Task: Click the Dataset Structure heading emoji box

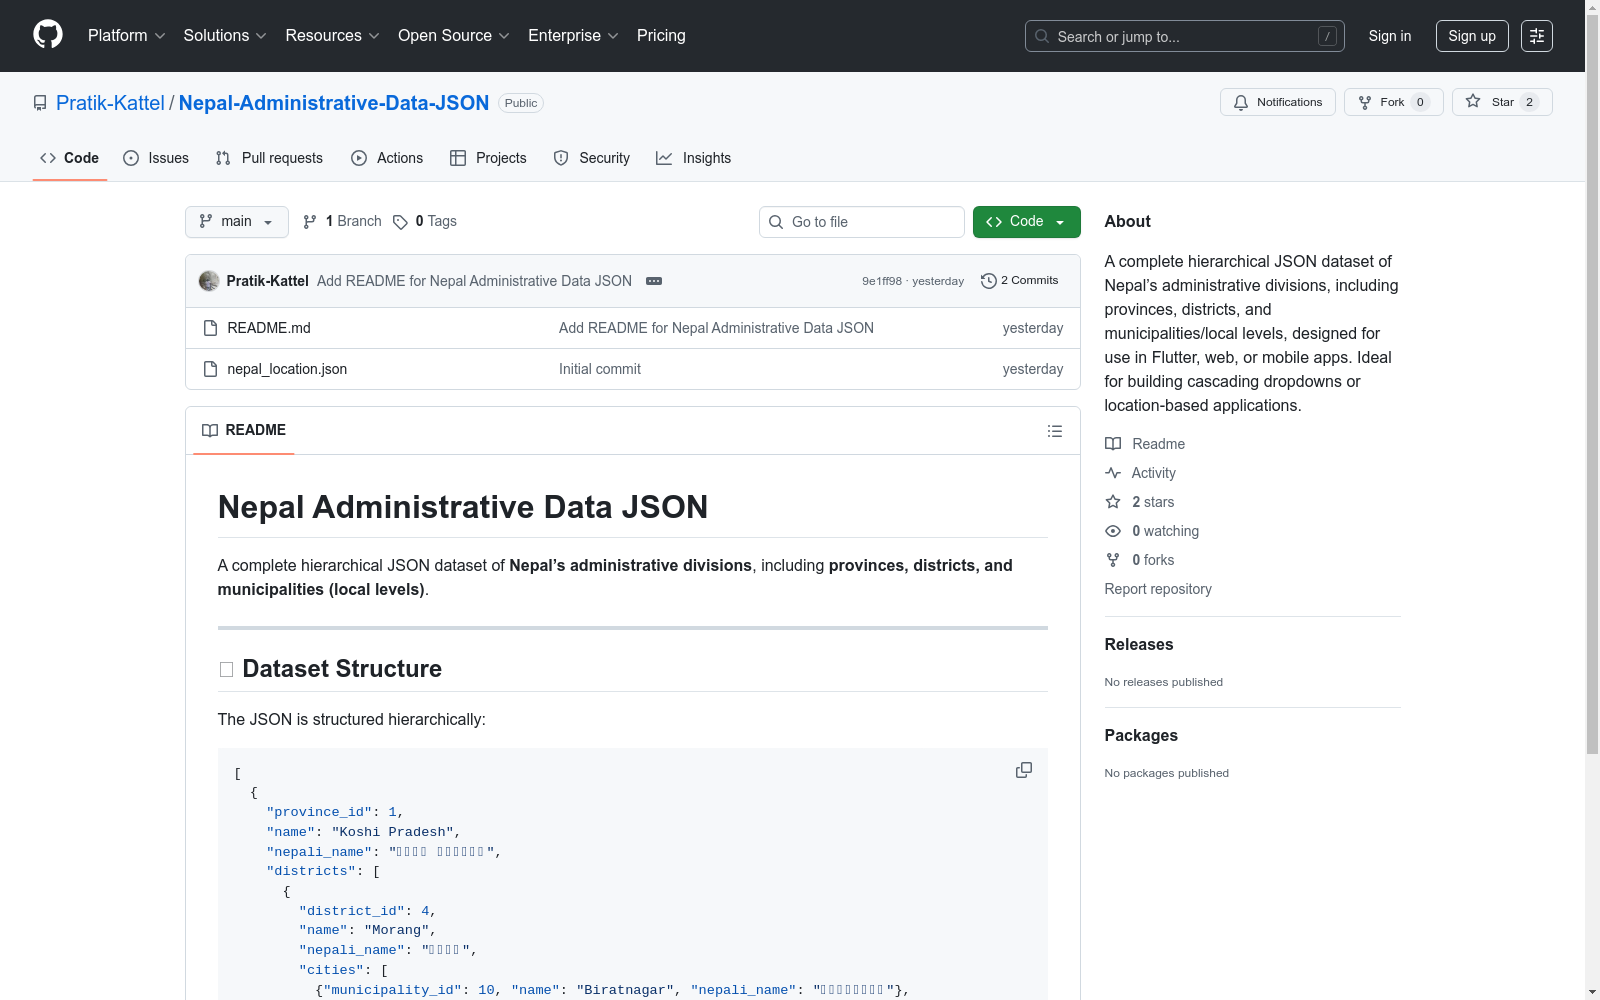Action: [x=226, y=670]
